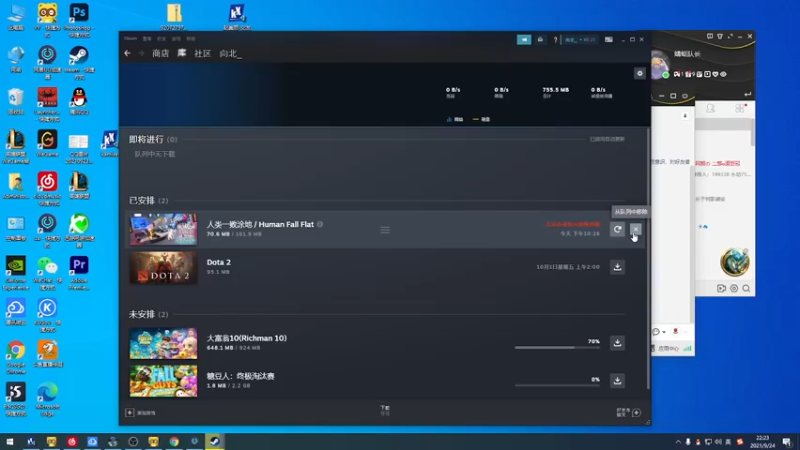Click the video icon in the QQ bottom bar

point(721,289)
